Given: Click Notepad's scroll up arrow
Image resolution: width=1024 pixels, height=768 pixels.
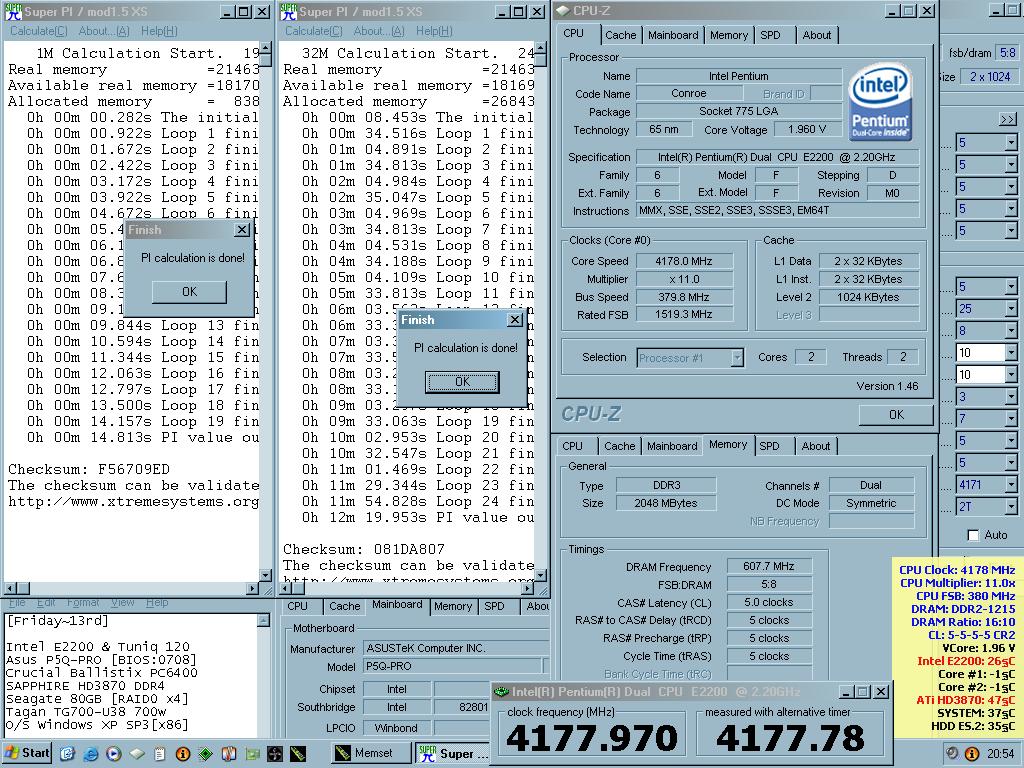Looking at the screenshot, I should pos(263,620).
